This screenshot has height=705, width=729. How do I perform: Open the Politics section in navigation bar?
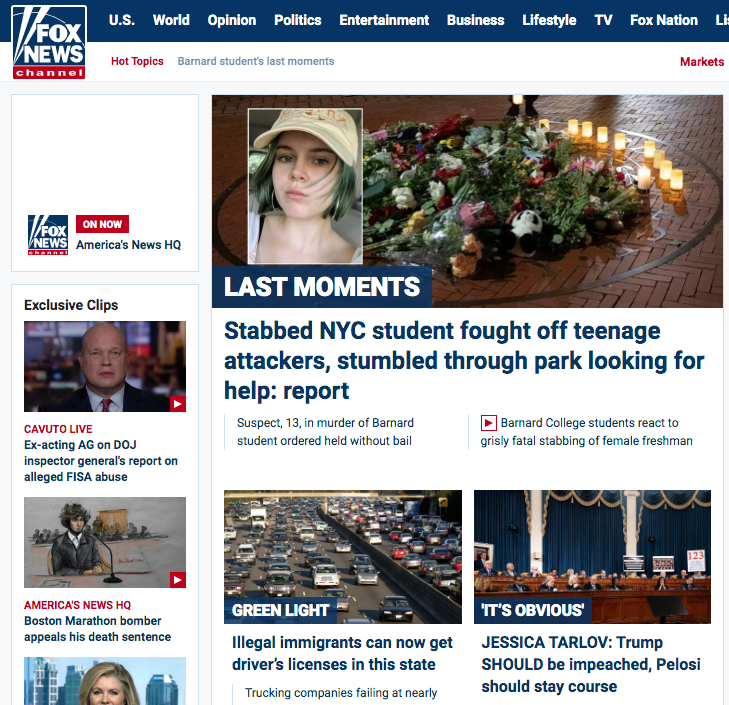298,20
